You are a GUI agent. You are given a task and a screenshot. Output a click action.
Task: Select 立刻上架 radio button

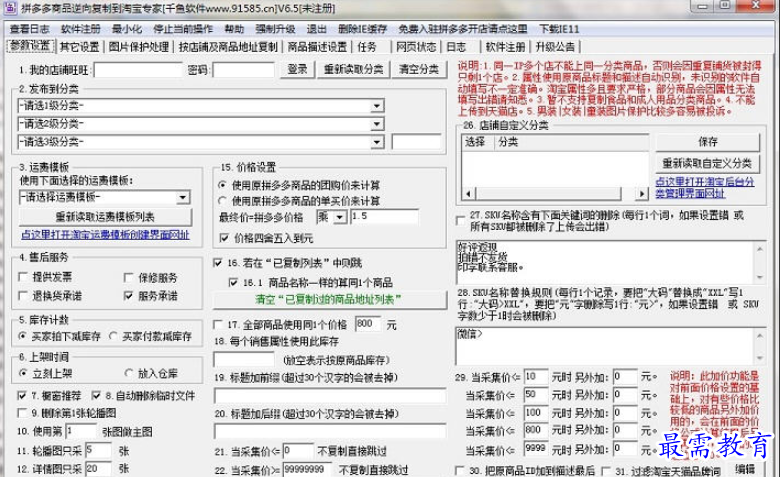point(23,373)
